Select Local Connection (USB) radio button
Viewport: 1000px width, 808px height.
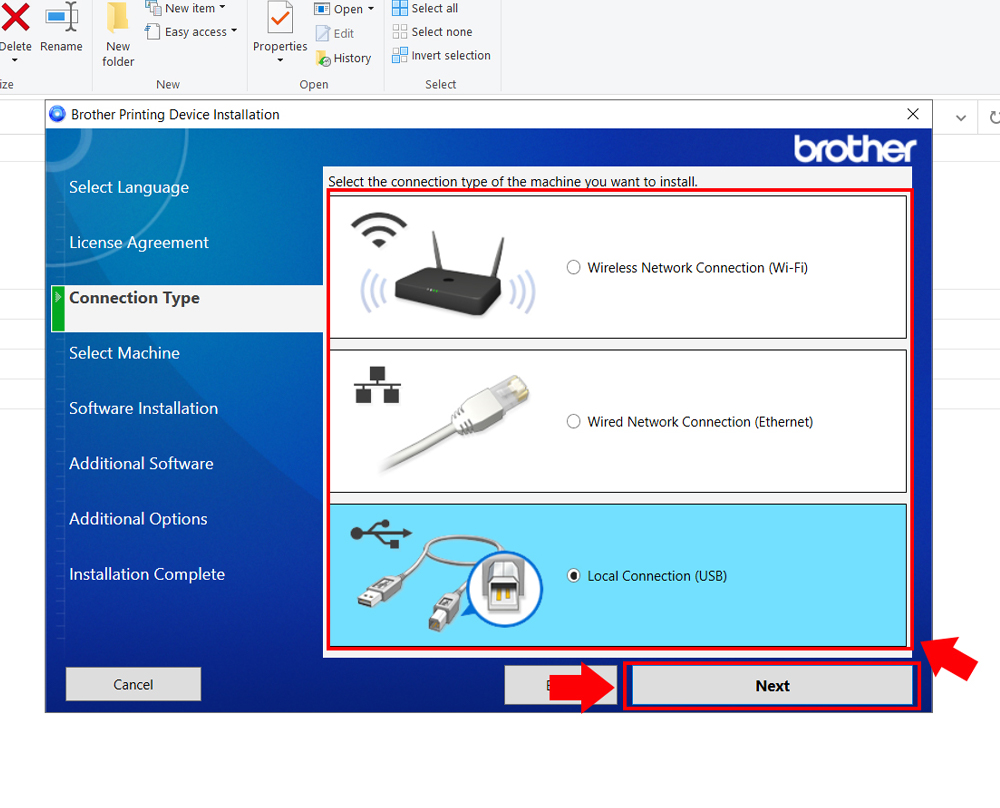573,576
